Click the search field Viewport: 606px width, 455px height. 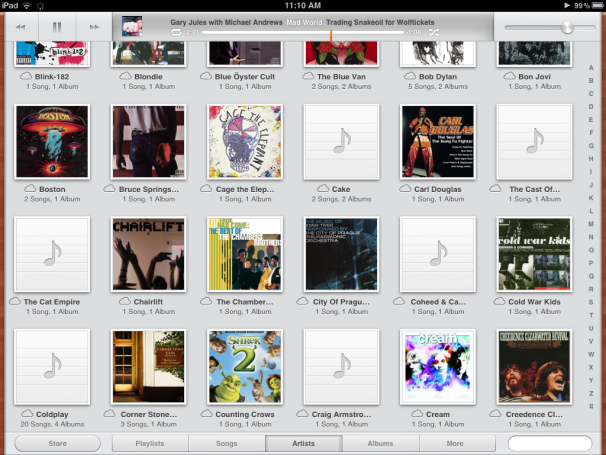point(550,443)
